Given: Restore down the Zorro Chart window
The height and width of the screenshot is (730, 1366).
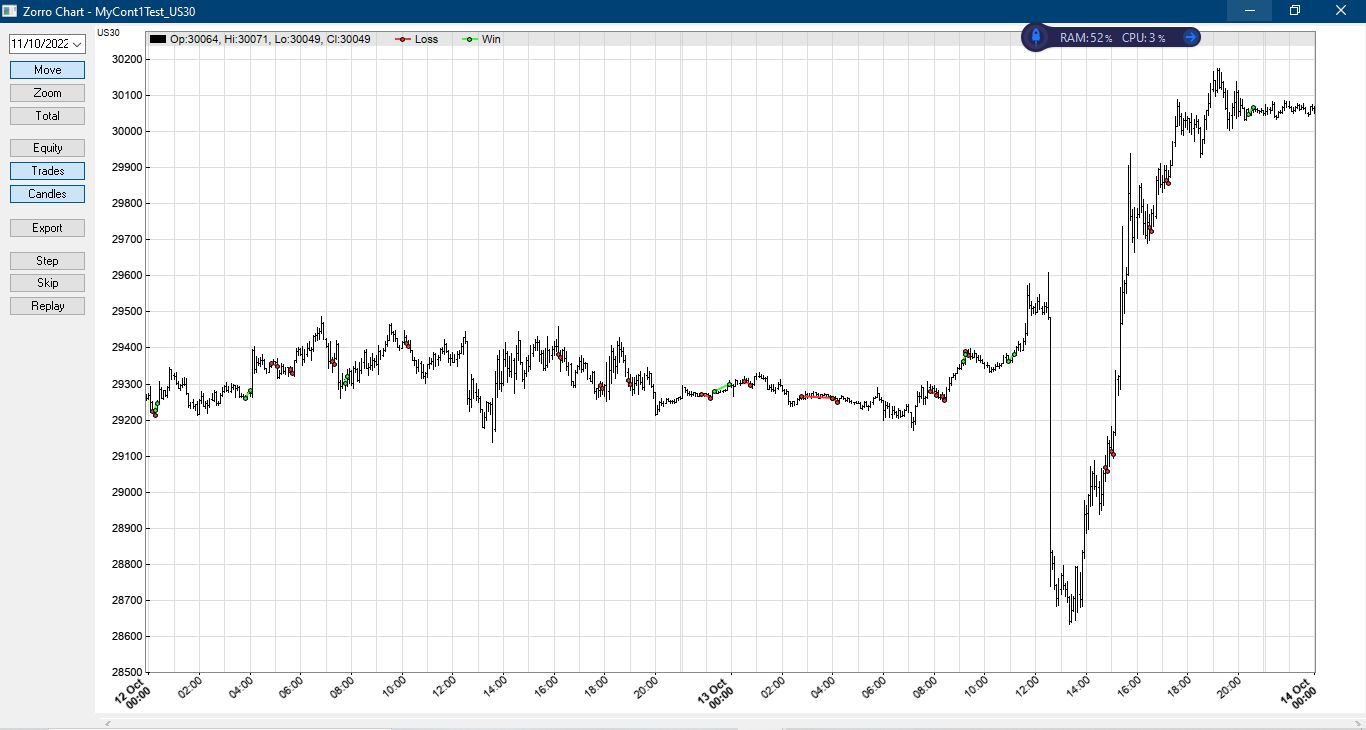Looking at the screenshot, I should click(x=1295, y=11).
